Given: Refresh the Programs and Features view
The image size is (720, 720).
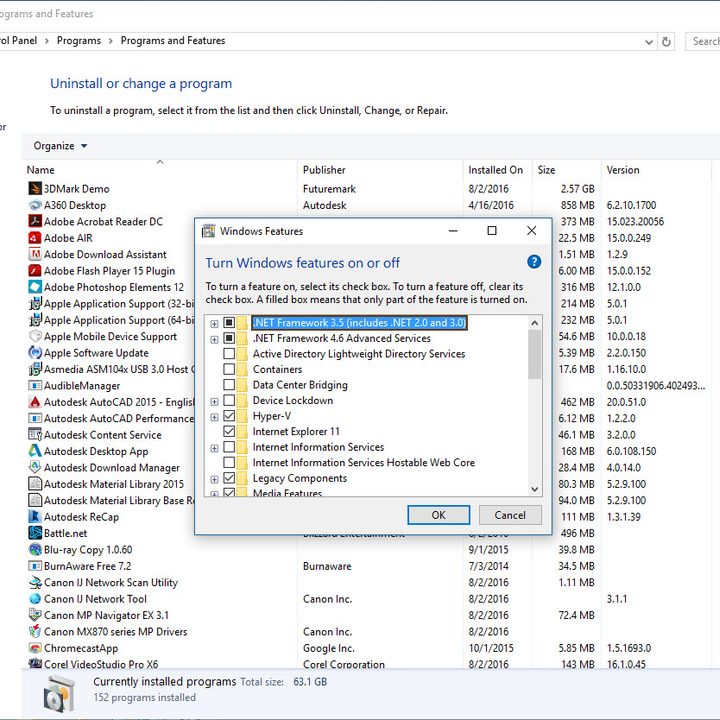Looking at the screenshot, I should [666, 42].
